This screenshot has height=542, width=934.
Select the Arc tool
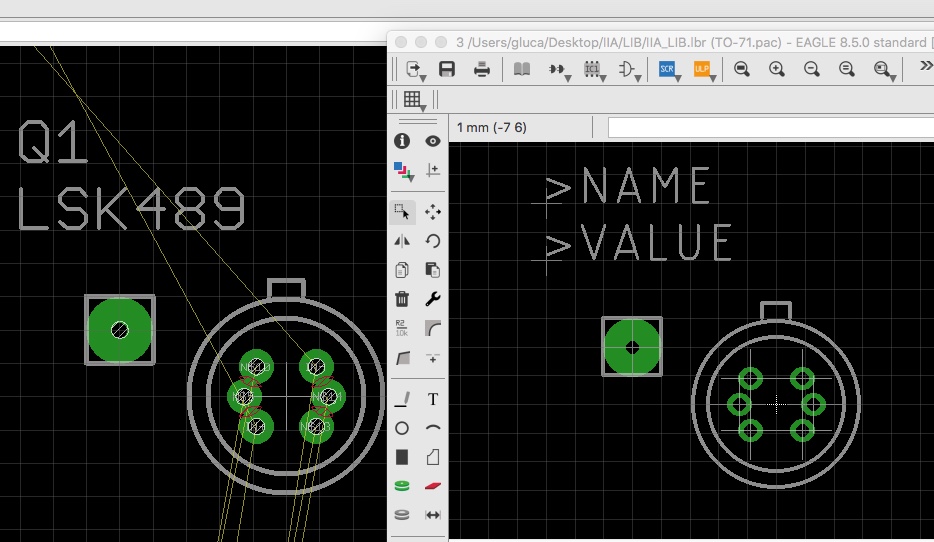[x=433, y=428]
